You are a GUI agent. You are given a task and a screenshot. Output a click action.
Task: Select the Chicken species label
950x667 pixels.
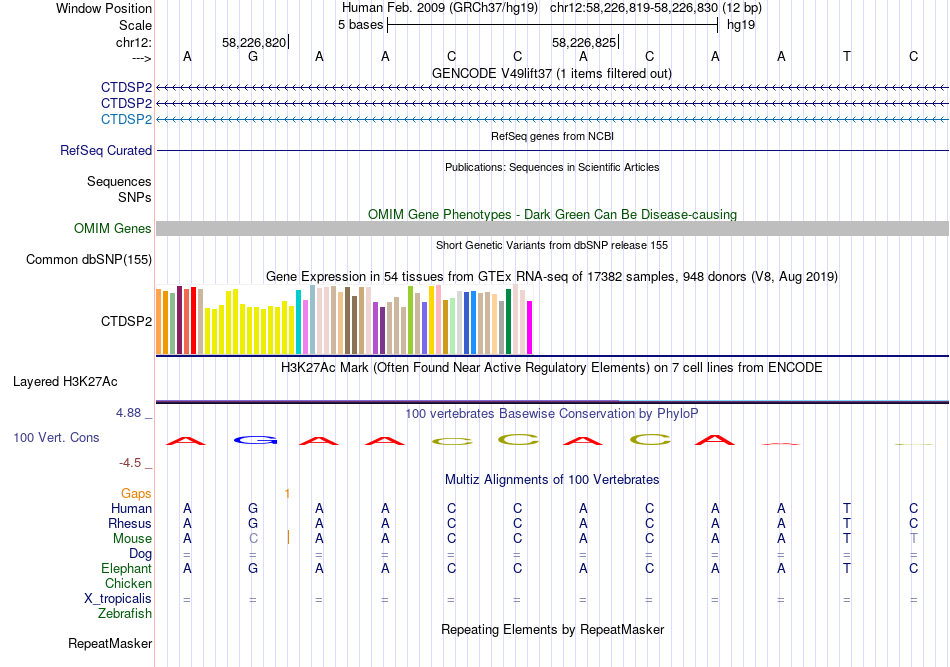tap(128, 583)
